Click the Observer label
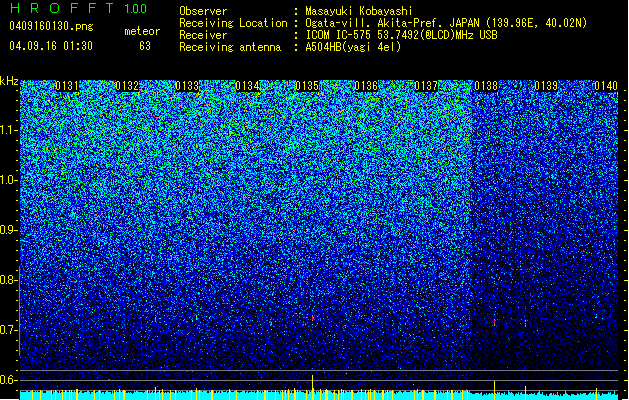629x400 pixels. click(x=203, y=11)
